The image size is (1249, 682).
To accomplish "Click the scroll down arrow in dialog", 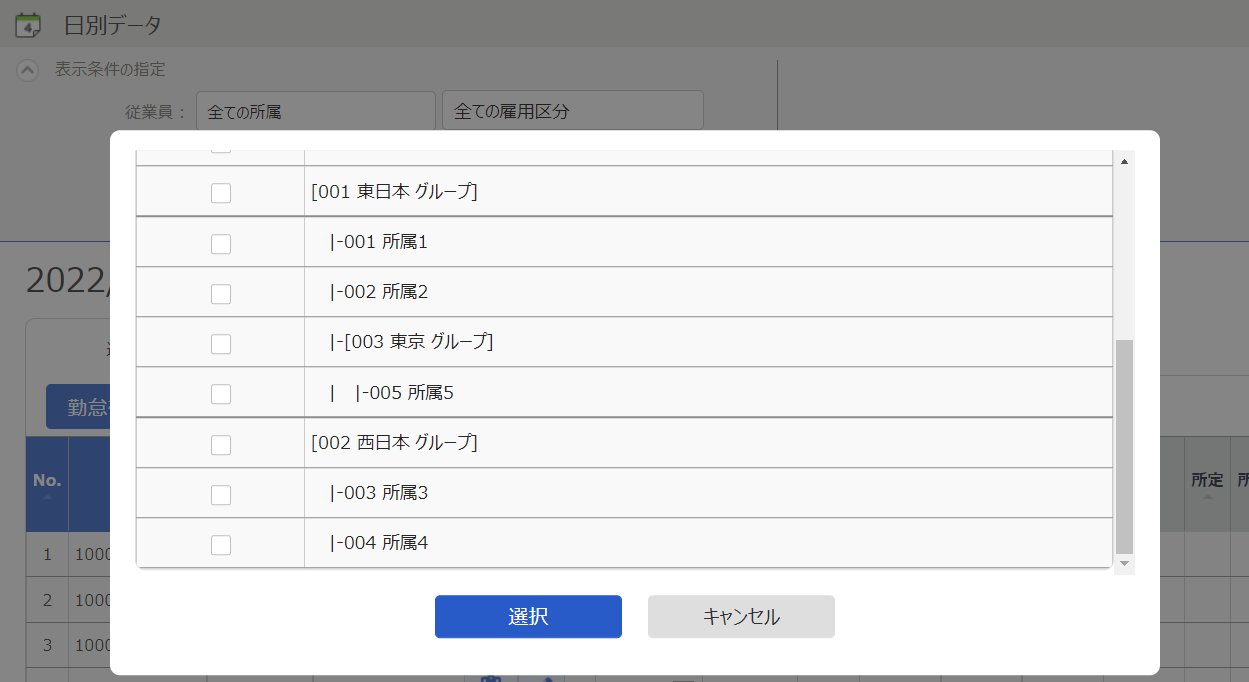I will click(x=1124, y=565).
